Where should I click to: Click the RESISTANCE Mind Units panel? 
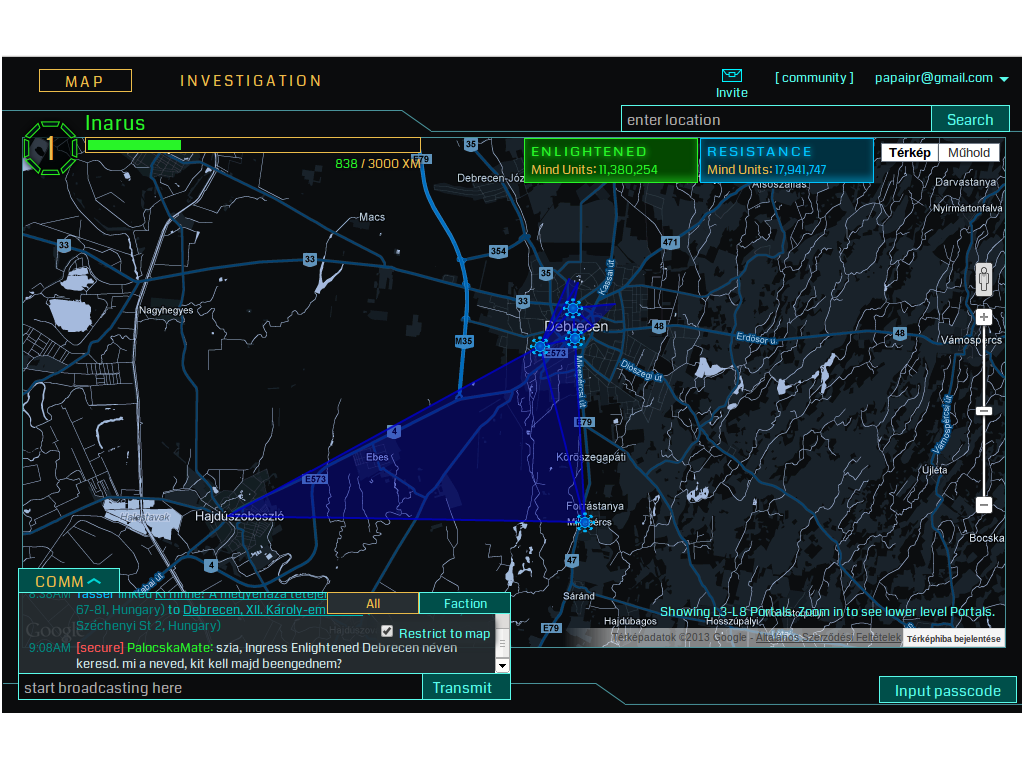[786, 161]
